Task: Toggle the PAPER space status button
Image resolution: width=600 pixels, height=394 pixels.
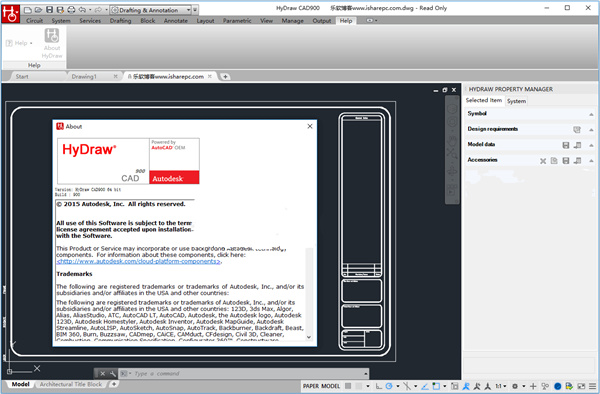Action: [x=311, y=386]
